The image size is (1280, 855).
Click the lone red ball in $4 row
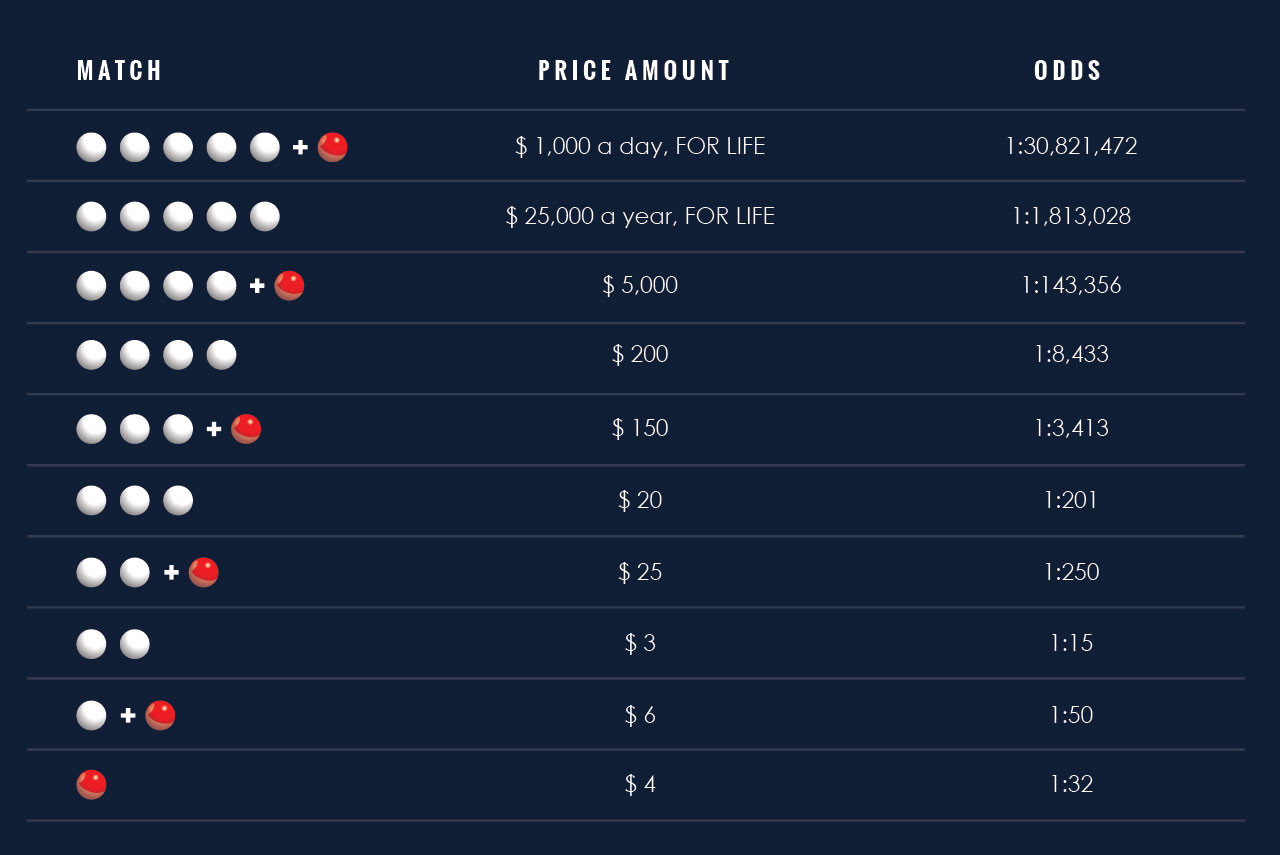point(91,784)
